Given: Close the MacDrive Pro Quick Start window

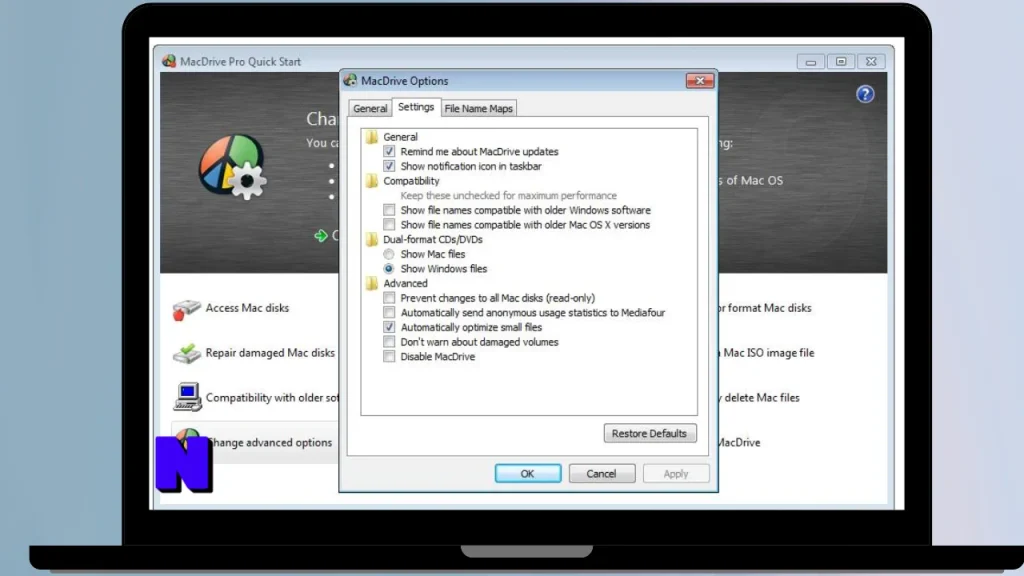Looking at the screenshot, I should [871, 61].
